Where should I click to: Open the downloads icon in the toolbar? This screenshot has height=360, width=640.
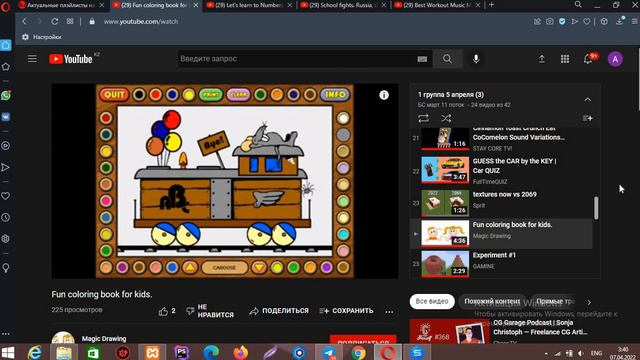pos(620,22)
